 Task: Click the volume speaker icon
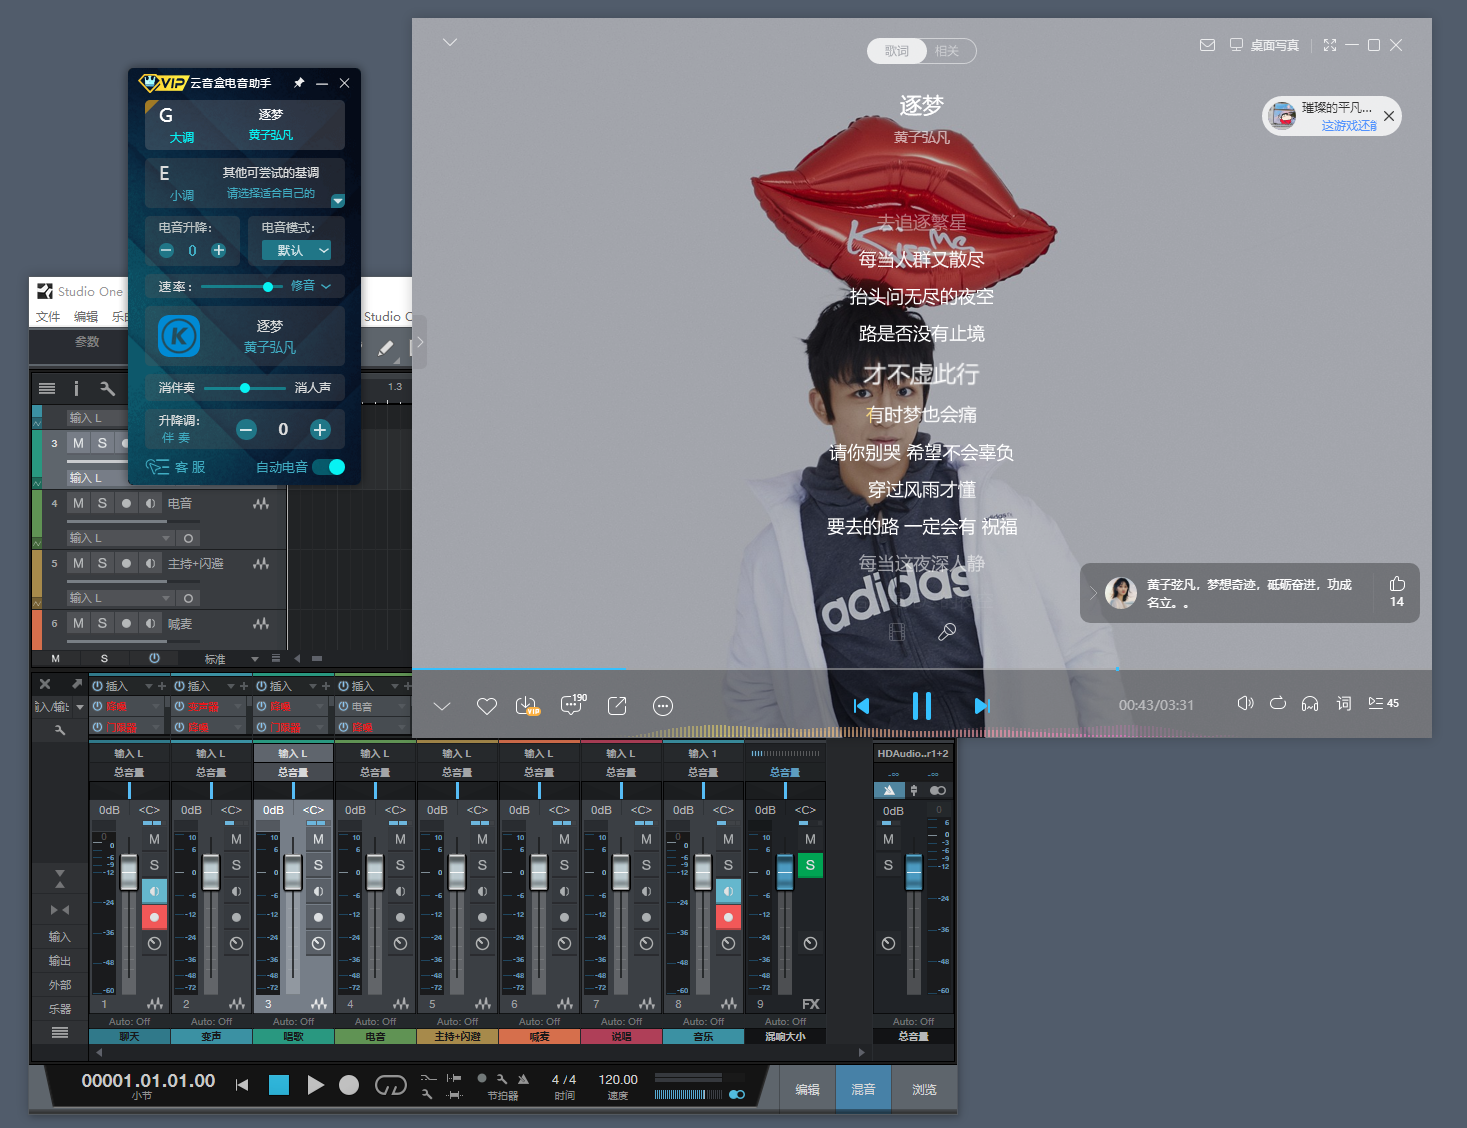pos(1245,703)
